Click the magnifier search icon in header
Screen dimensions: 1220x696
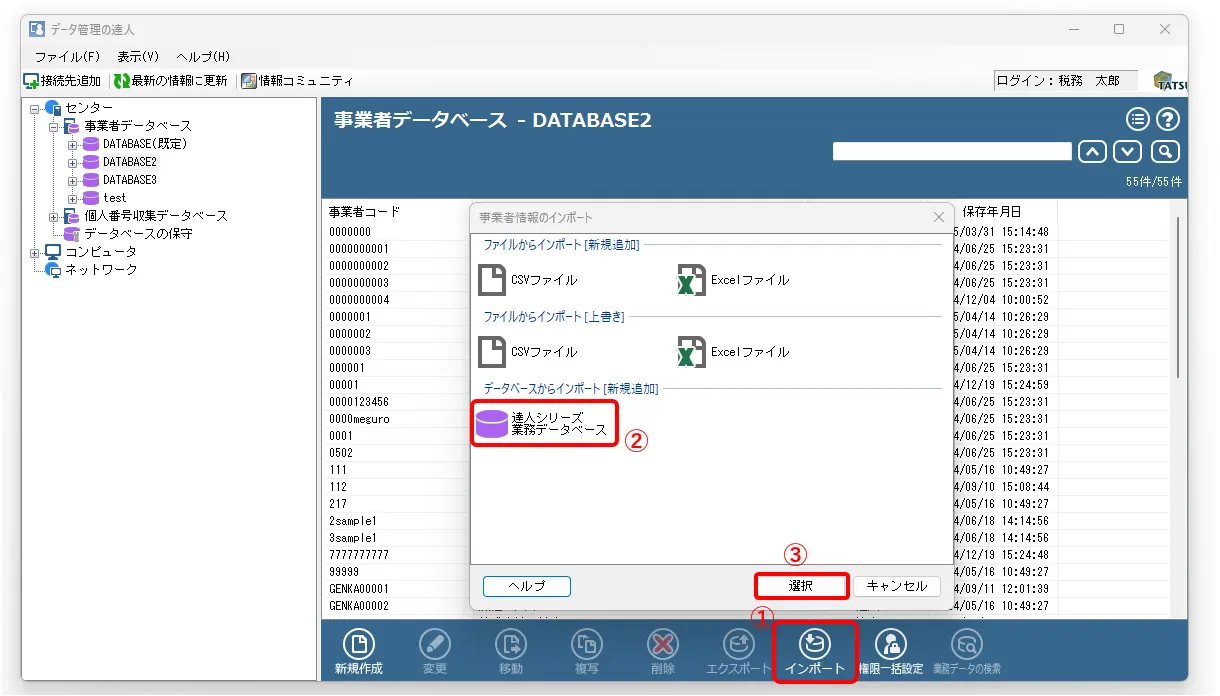(1165, 152)
